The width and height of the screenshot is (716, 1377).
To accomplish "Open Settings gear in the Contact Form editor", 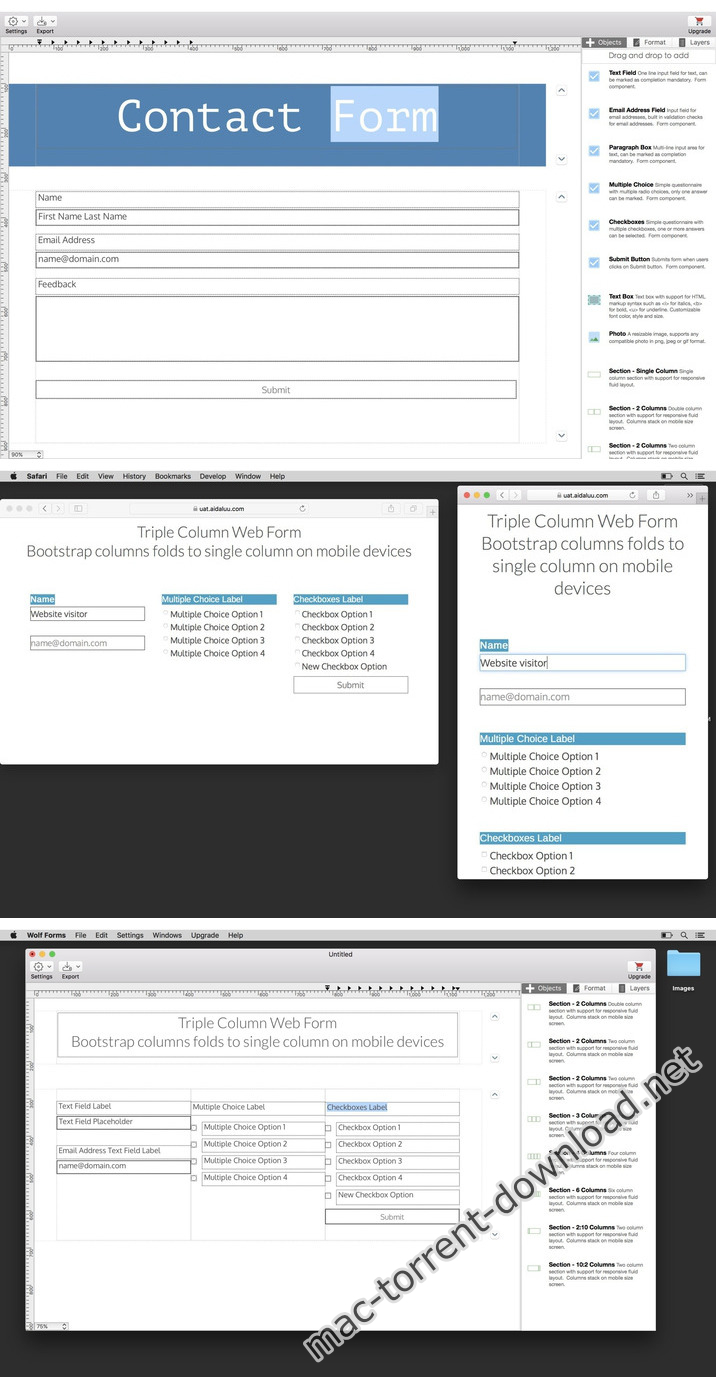I will [12, 20].
